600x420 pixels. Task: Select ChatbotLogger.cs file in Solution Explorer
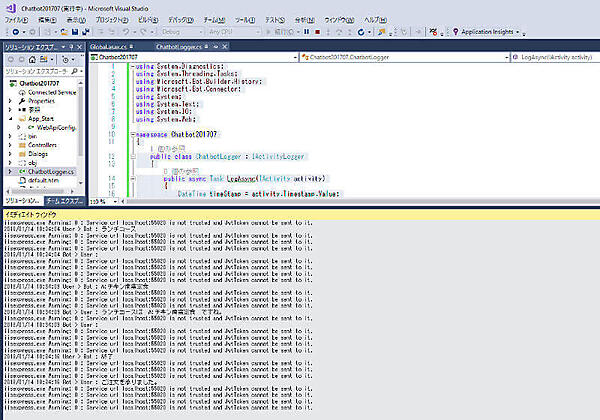point(50,172)
